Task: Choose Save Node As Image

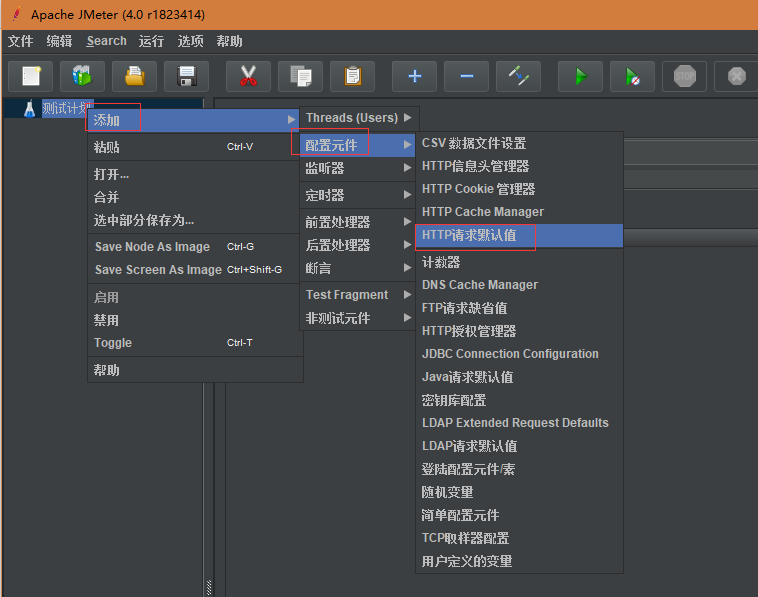Action: (195, 247)
